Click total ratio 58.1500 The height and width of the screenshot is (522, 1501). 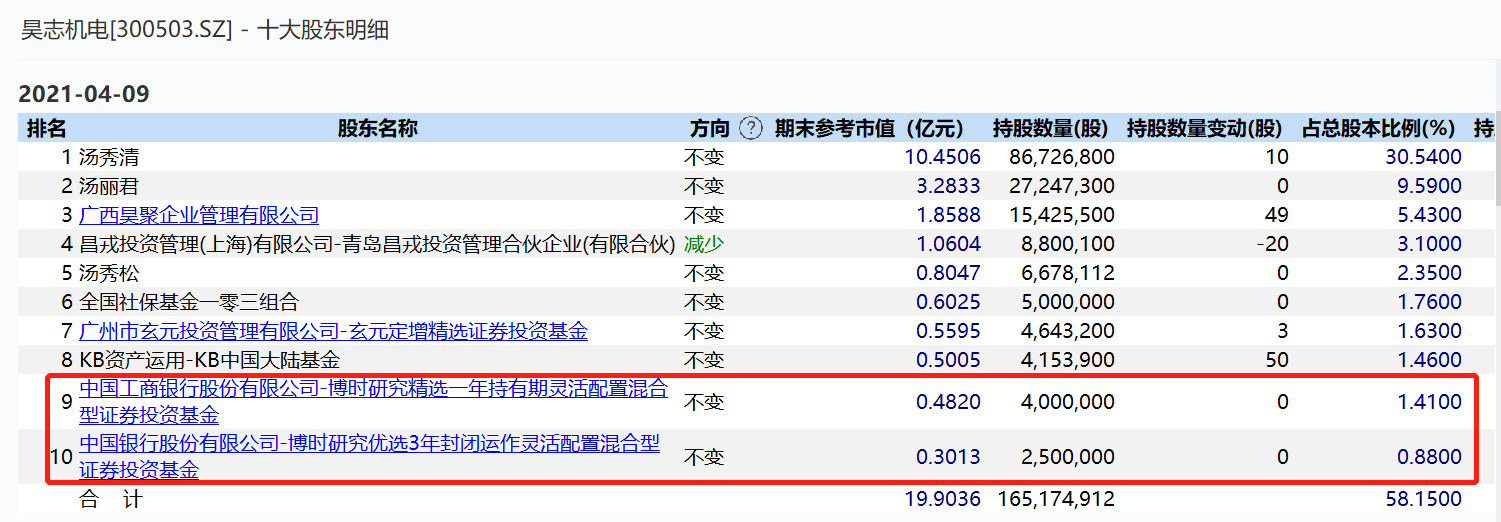[1423, 499]
